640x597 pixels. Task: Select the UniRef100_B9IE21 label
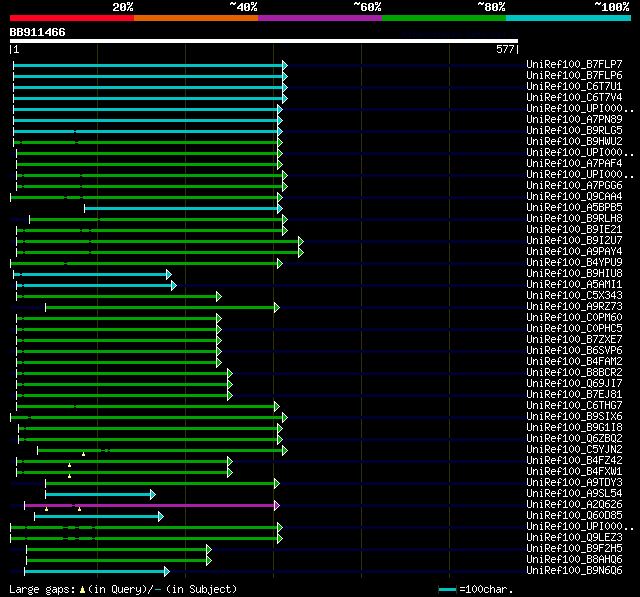tap(574, 230)
